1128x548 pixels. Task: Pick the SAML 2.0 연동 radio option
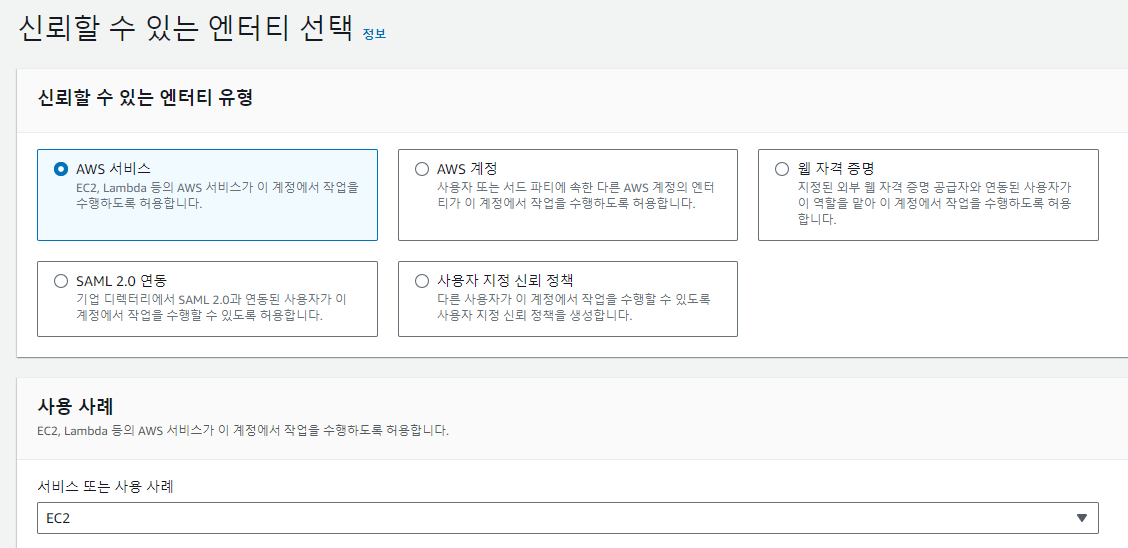coord(61,281)
